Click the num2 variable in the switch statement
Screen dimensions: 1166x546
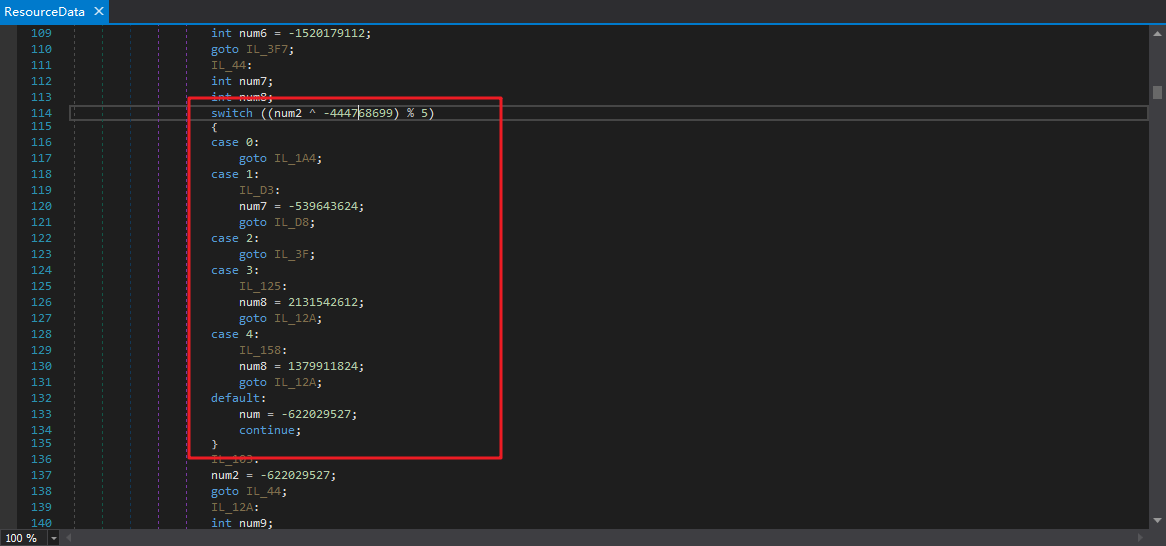click(286, 113)
